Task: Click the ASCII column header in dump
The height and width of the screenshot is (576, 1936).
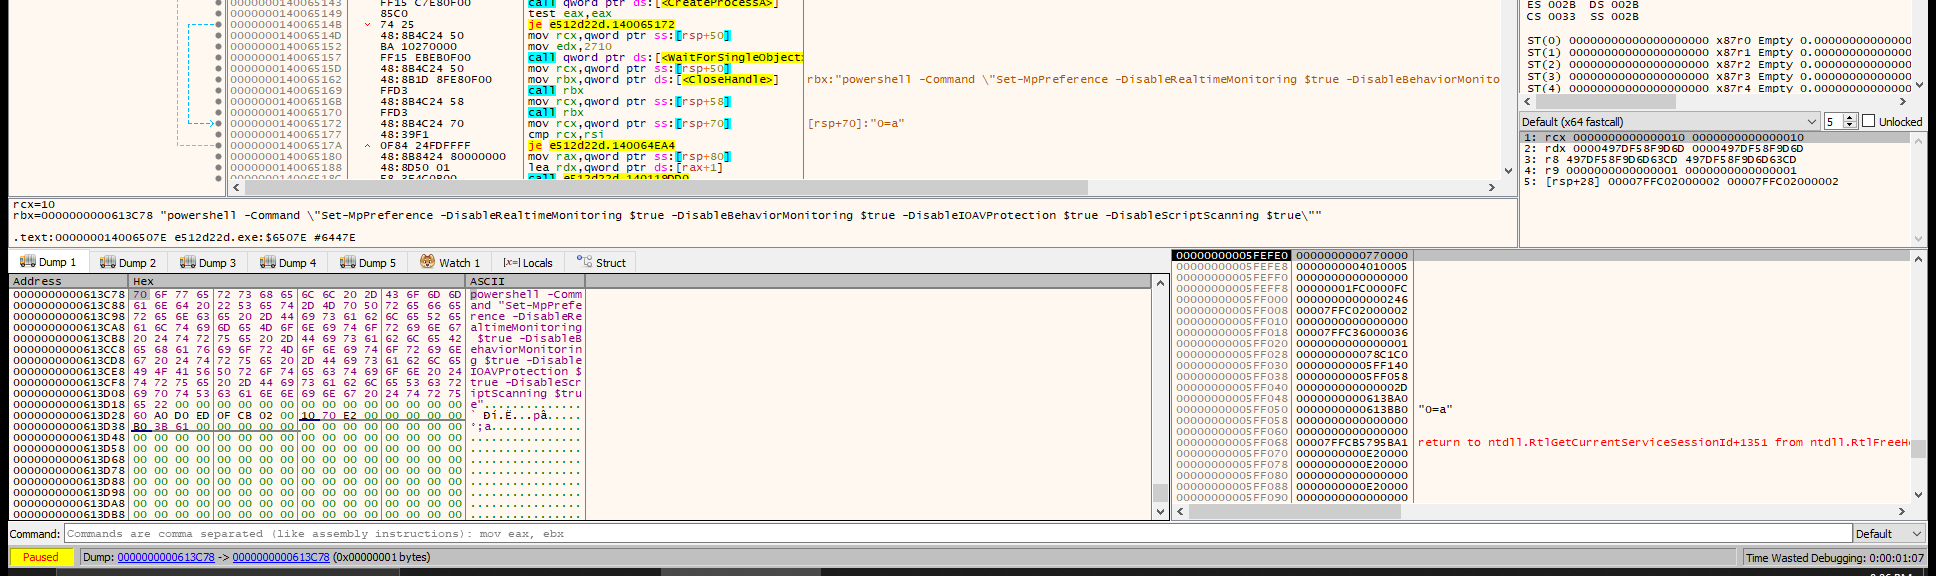Action: click(487, 282)
